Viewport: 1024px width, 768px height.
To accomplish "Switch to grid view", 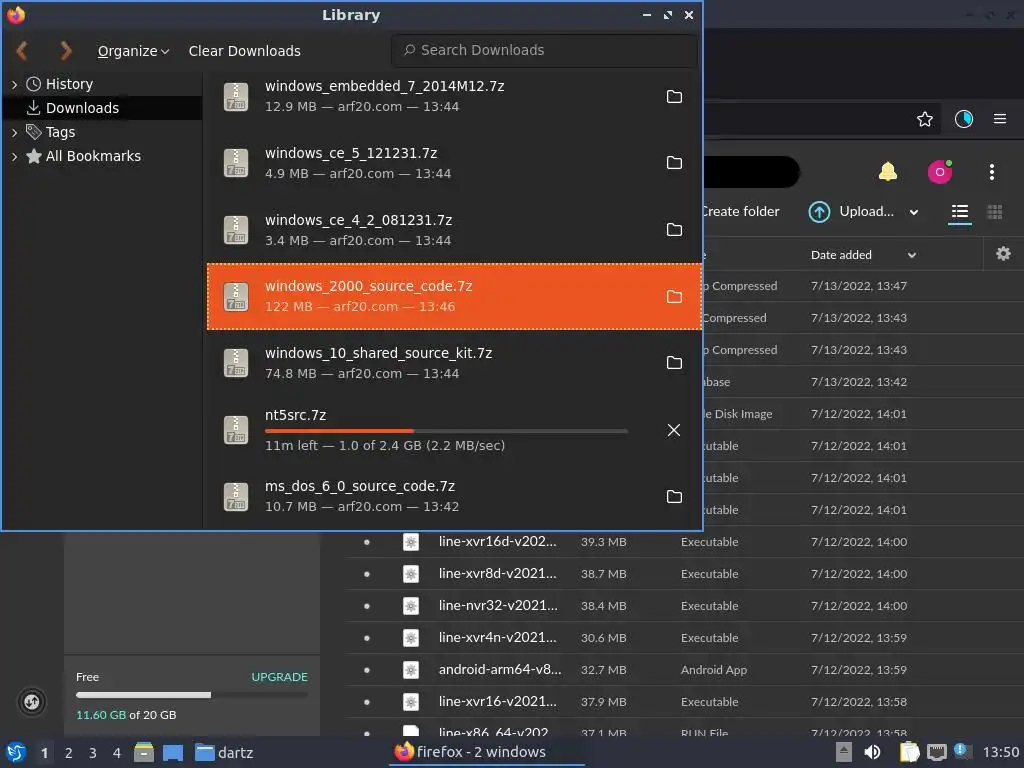I will point(995,212).
